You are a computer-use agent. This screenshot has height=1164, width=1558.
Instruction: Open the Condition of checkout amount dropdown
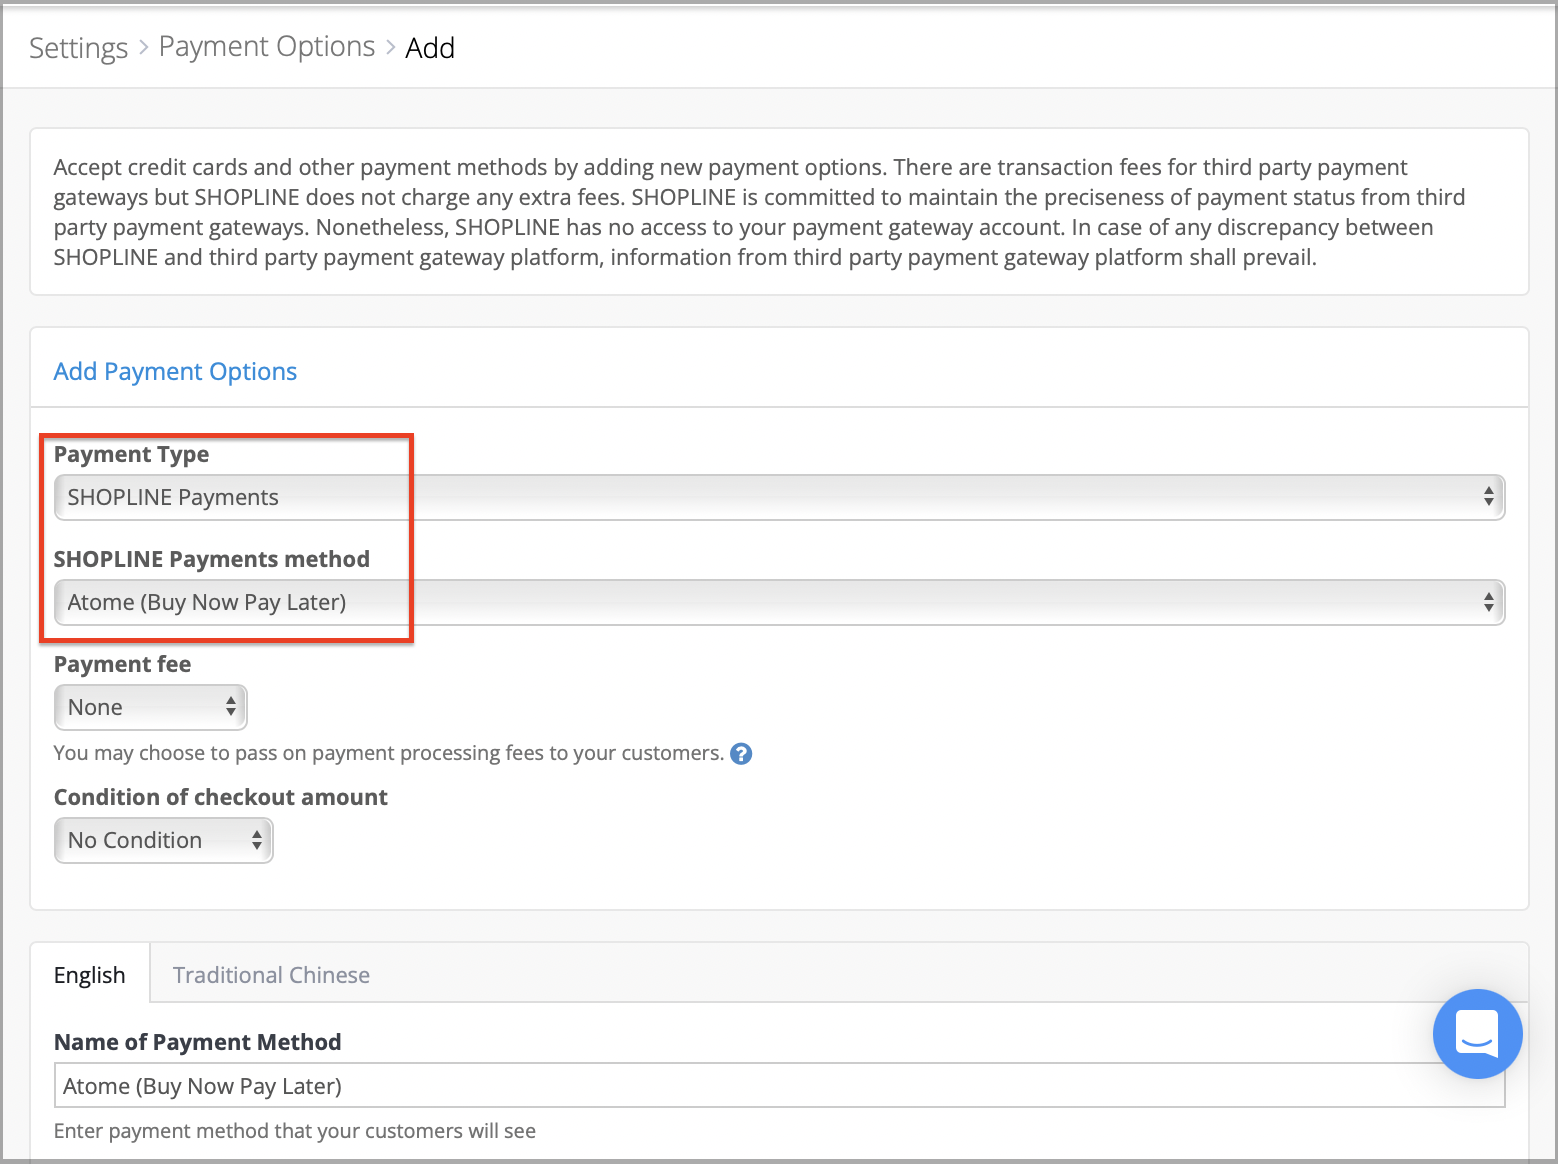click(163, 840)
